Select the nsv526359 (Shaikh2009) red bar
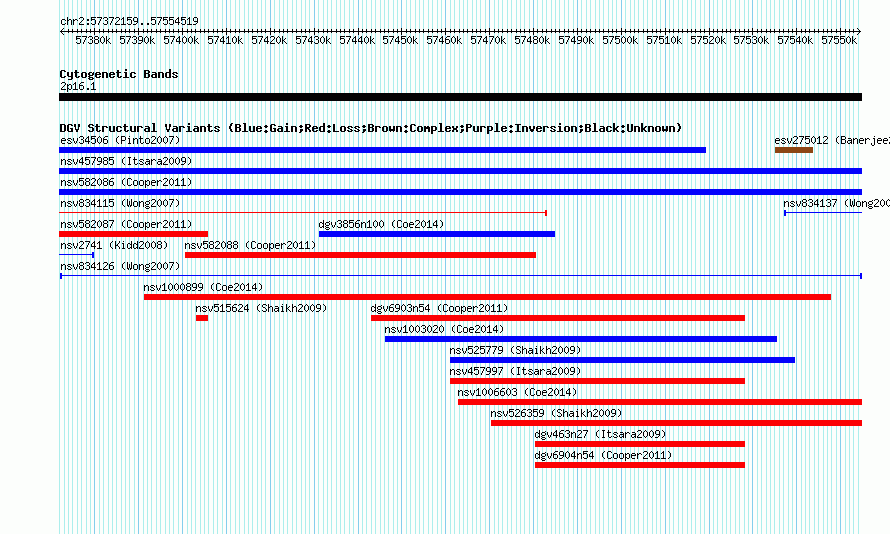890x534 pixels. pos(677,423)
